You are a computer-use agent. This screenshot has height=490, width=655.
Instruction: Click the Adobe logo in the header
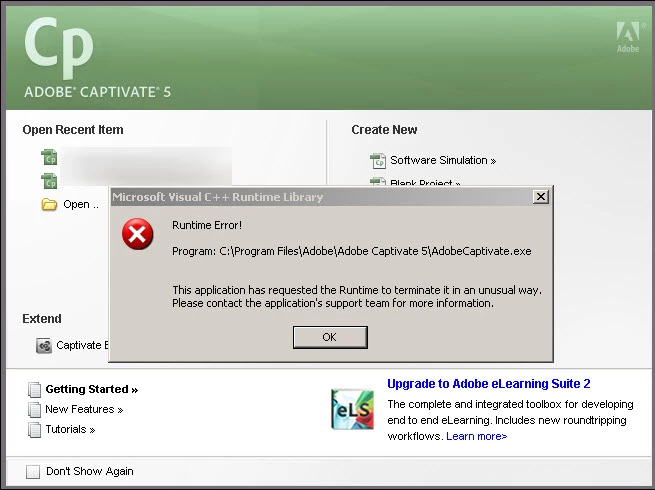point(628,37)
